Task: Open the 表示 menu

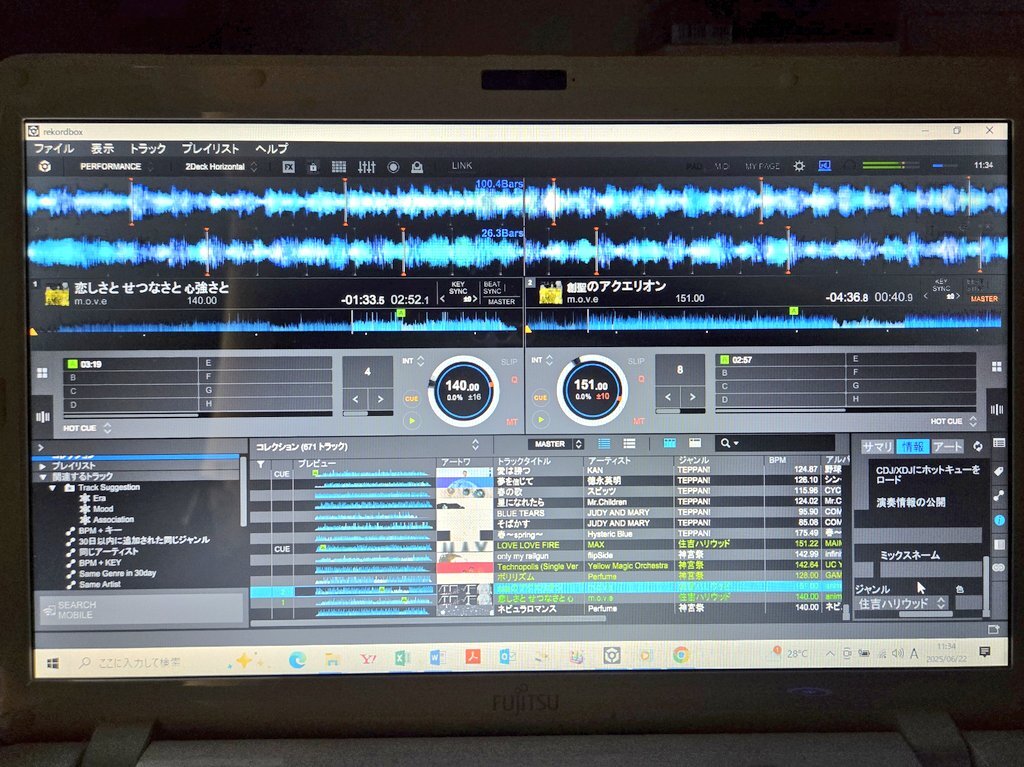Action: 102,149
